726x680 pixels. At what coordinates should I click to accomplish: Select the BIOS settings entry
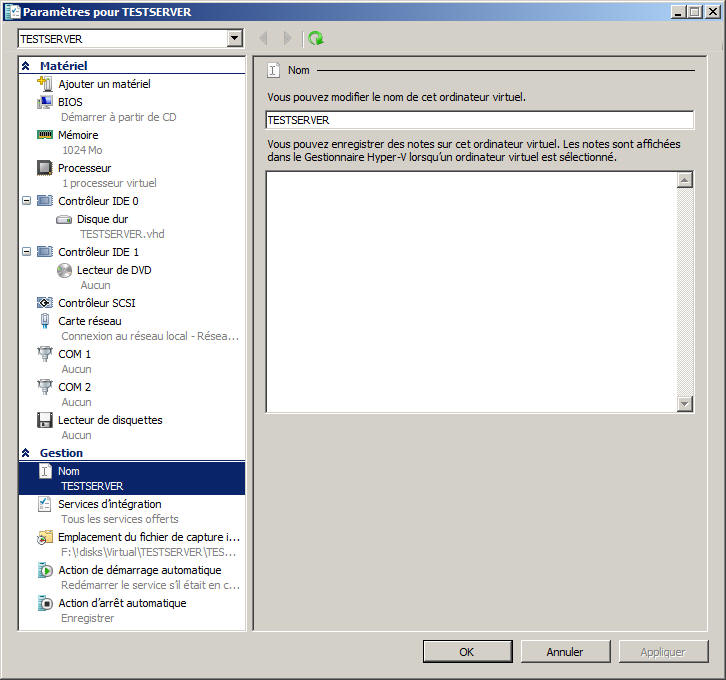coord(70,102)
